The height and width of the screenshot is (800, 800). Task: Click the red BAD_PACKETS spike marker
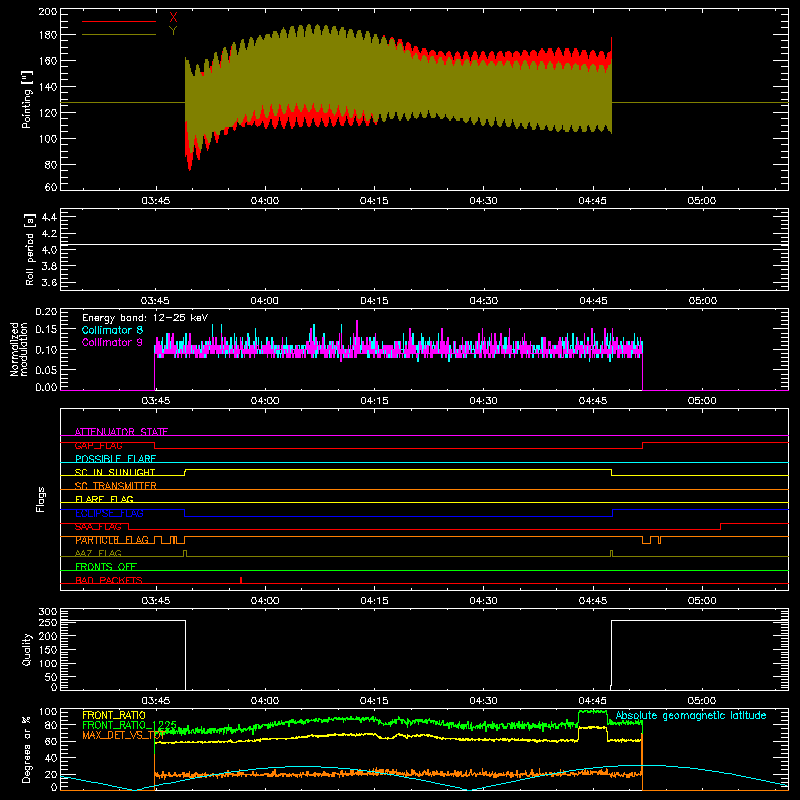pyautogui.click(x=241, y=580)
